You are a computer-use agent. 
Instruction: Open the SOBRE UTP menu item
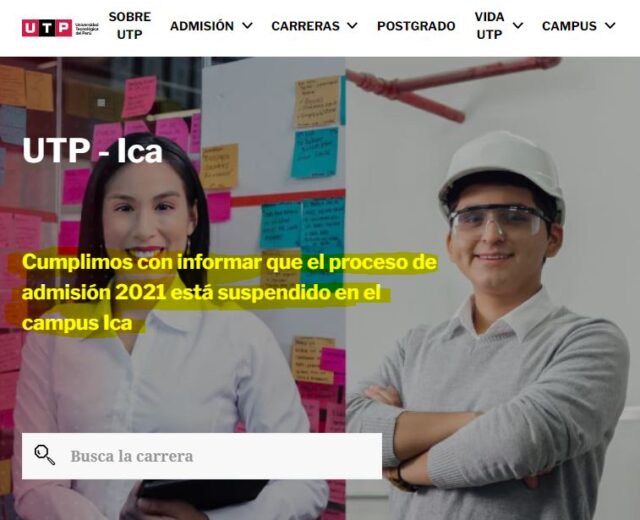point(129,26)
